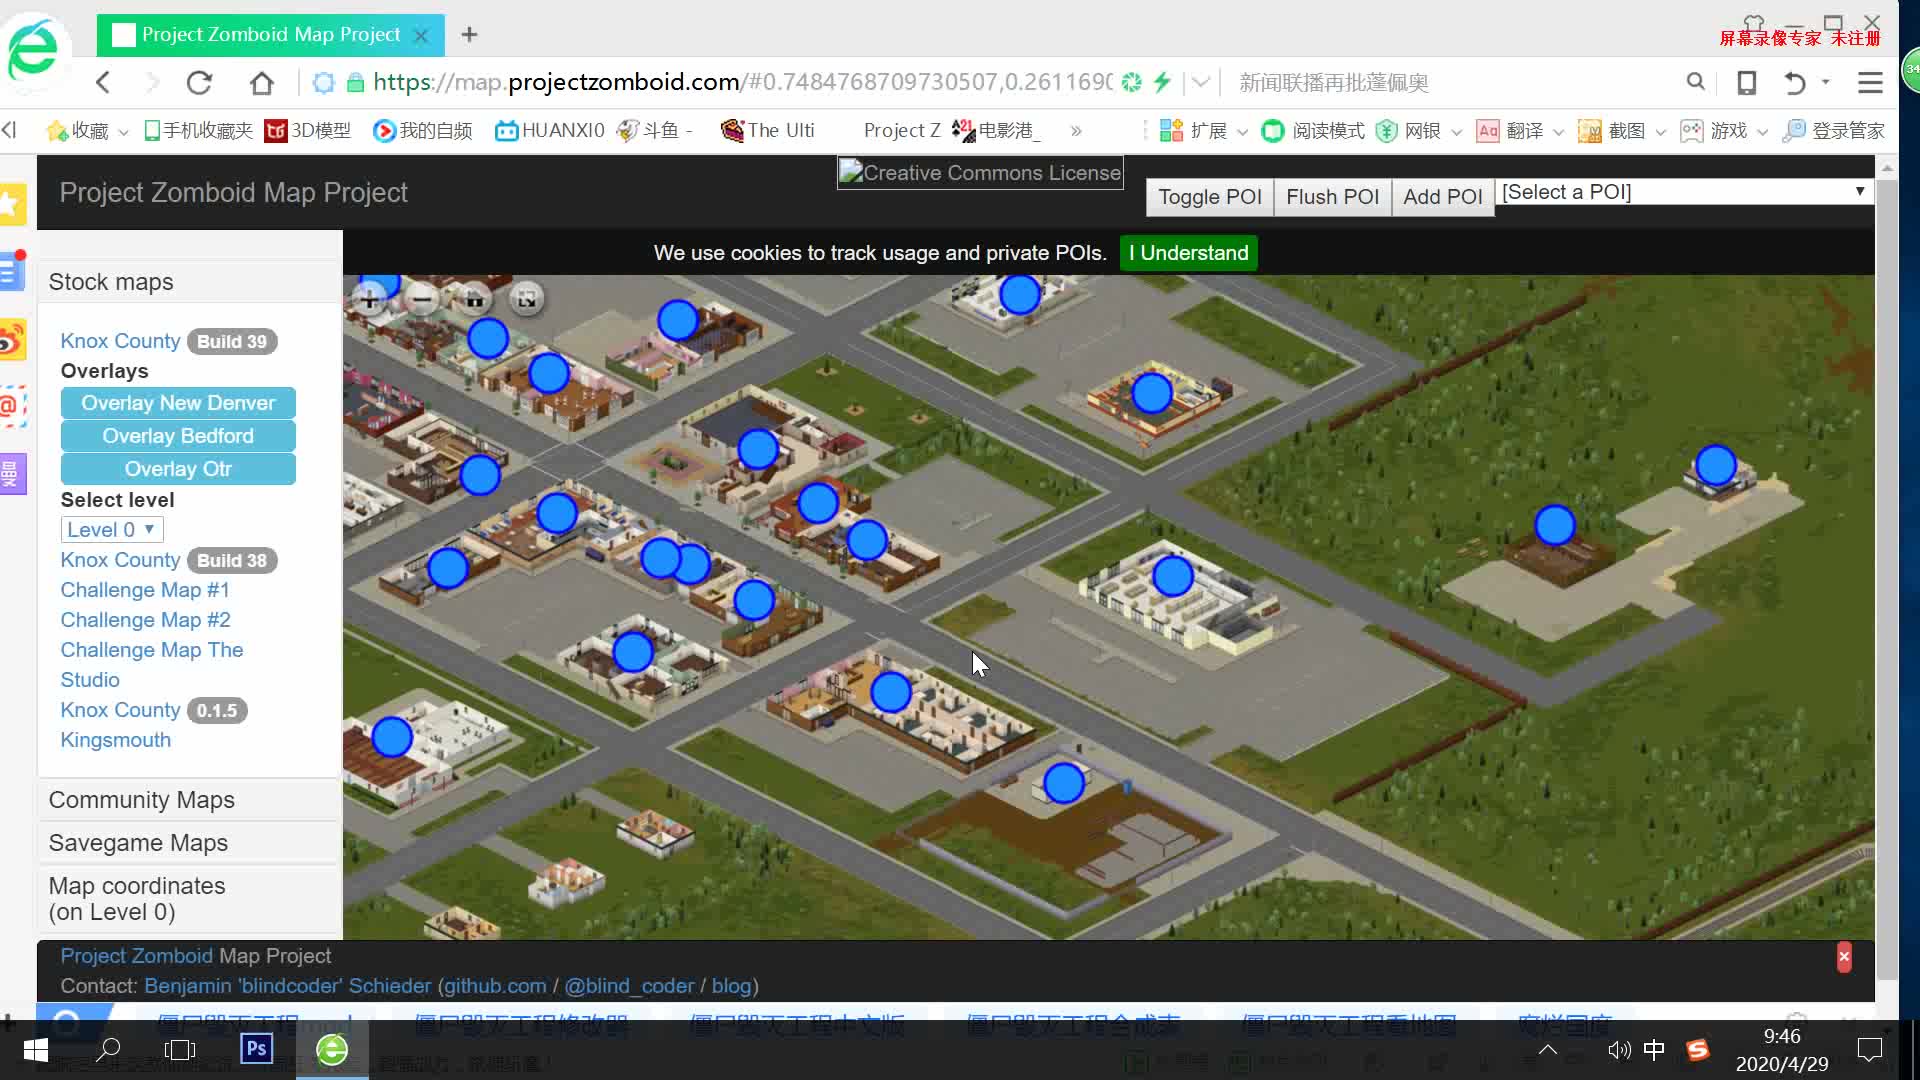
Task: Open Windows Start menu
Action: click(x=36, y=1050)
